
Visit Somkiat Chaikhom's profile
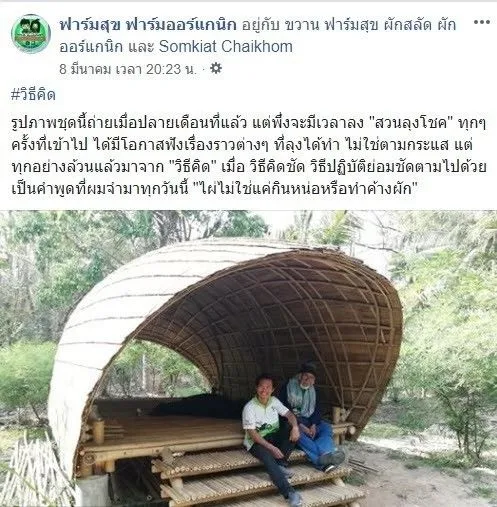pos(226,47)
